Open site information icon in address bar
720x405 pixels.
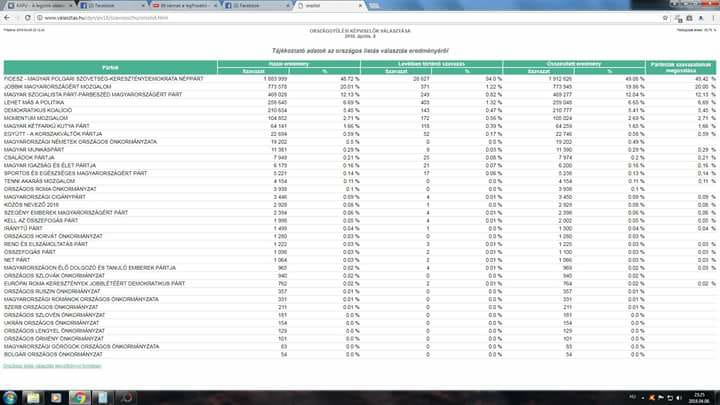point(39,17)
